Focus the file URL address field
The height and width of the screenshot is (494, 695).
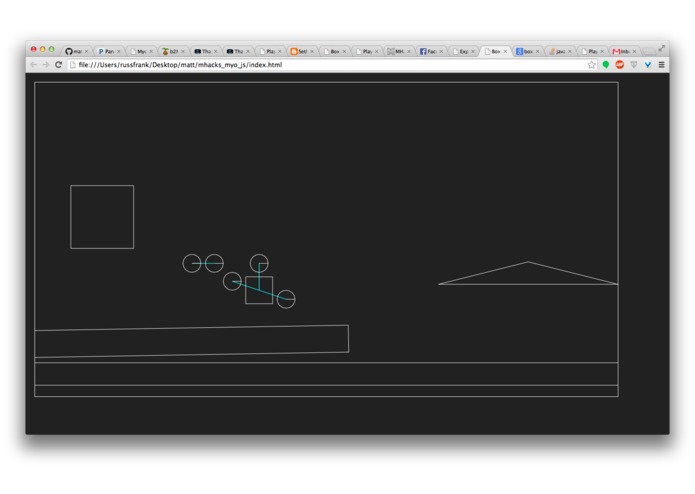pos(328,65)
